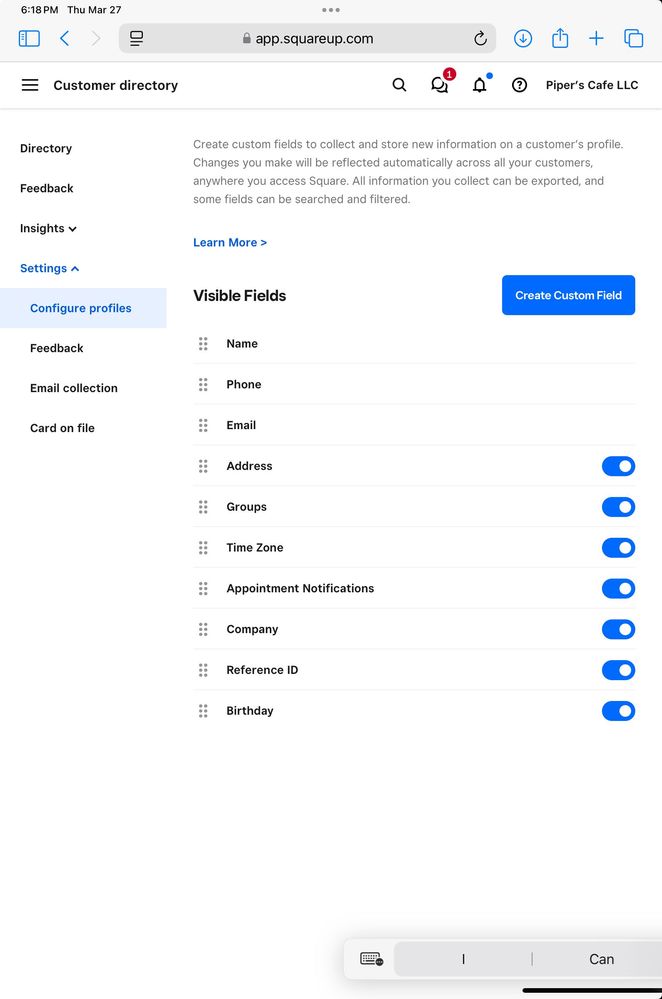Go to the Directory page
Viewport: 662px width, 999px height.
click(x=46, y=148)
